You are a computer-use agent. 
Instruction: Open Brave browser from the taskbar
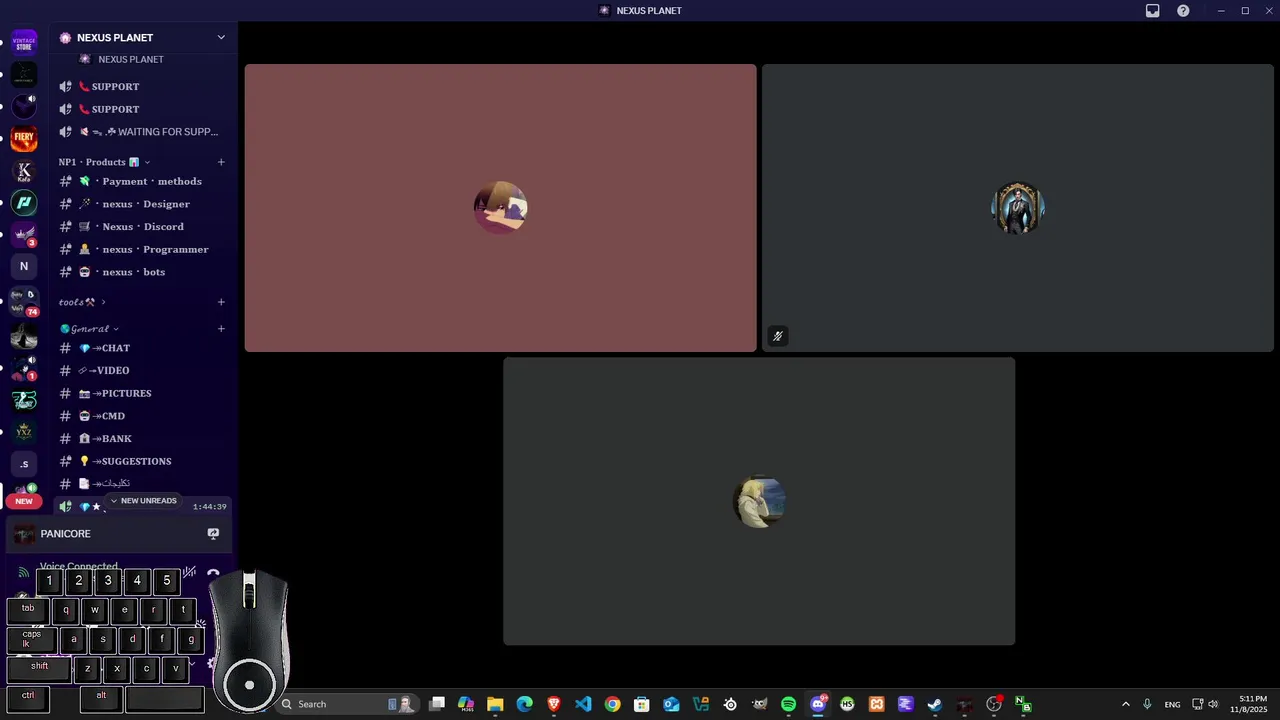pos(554,704)
